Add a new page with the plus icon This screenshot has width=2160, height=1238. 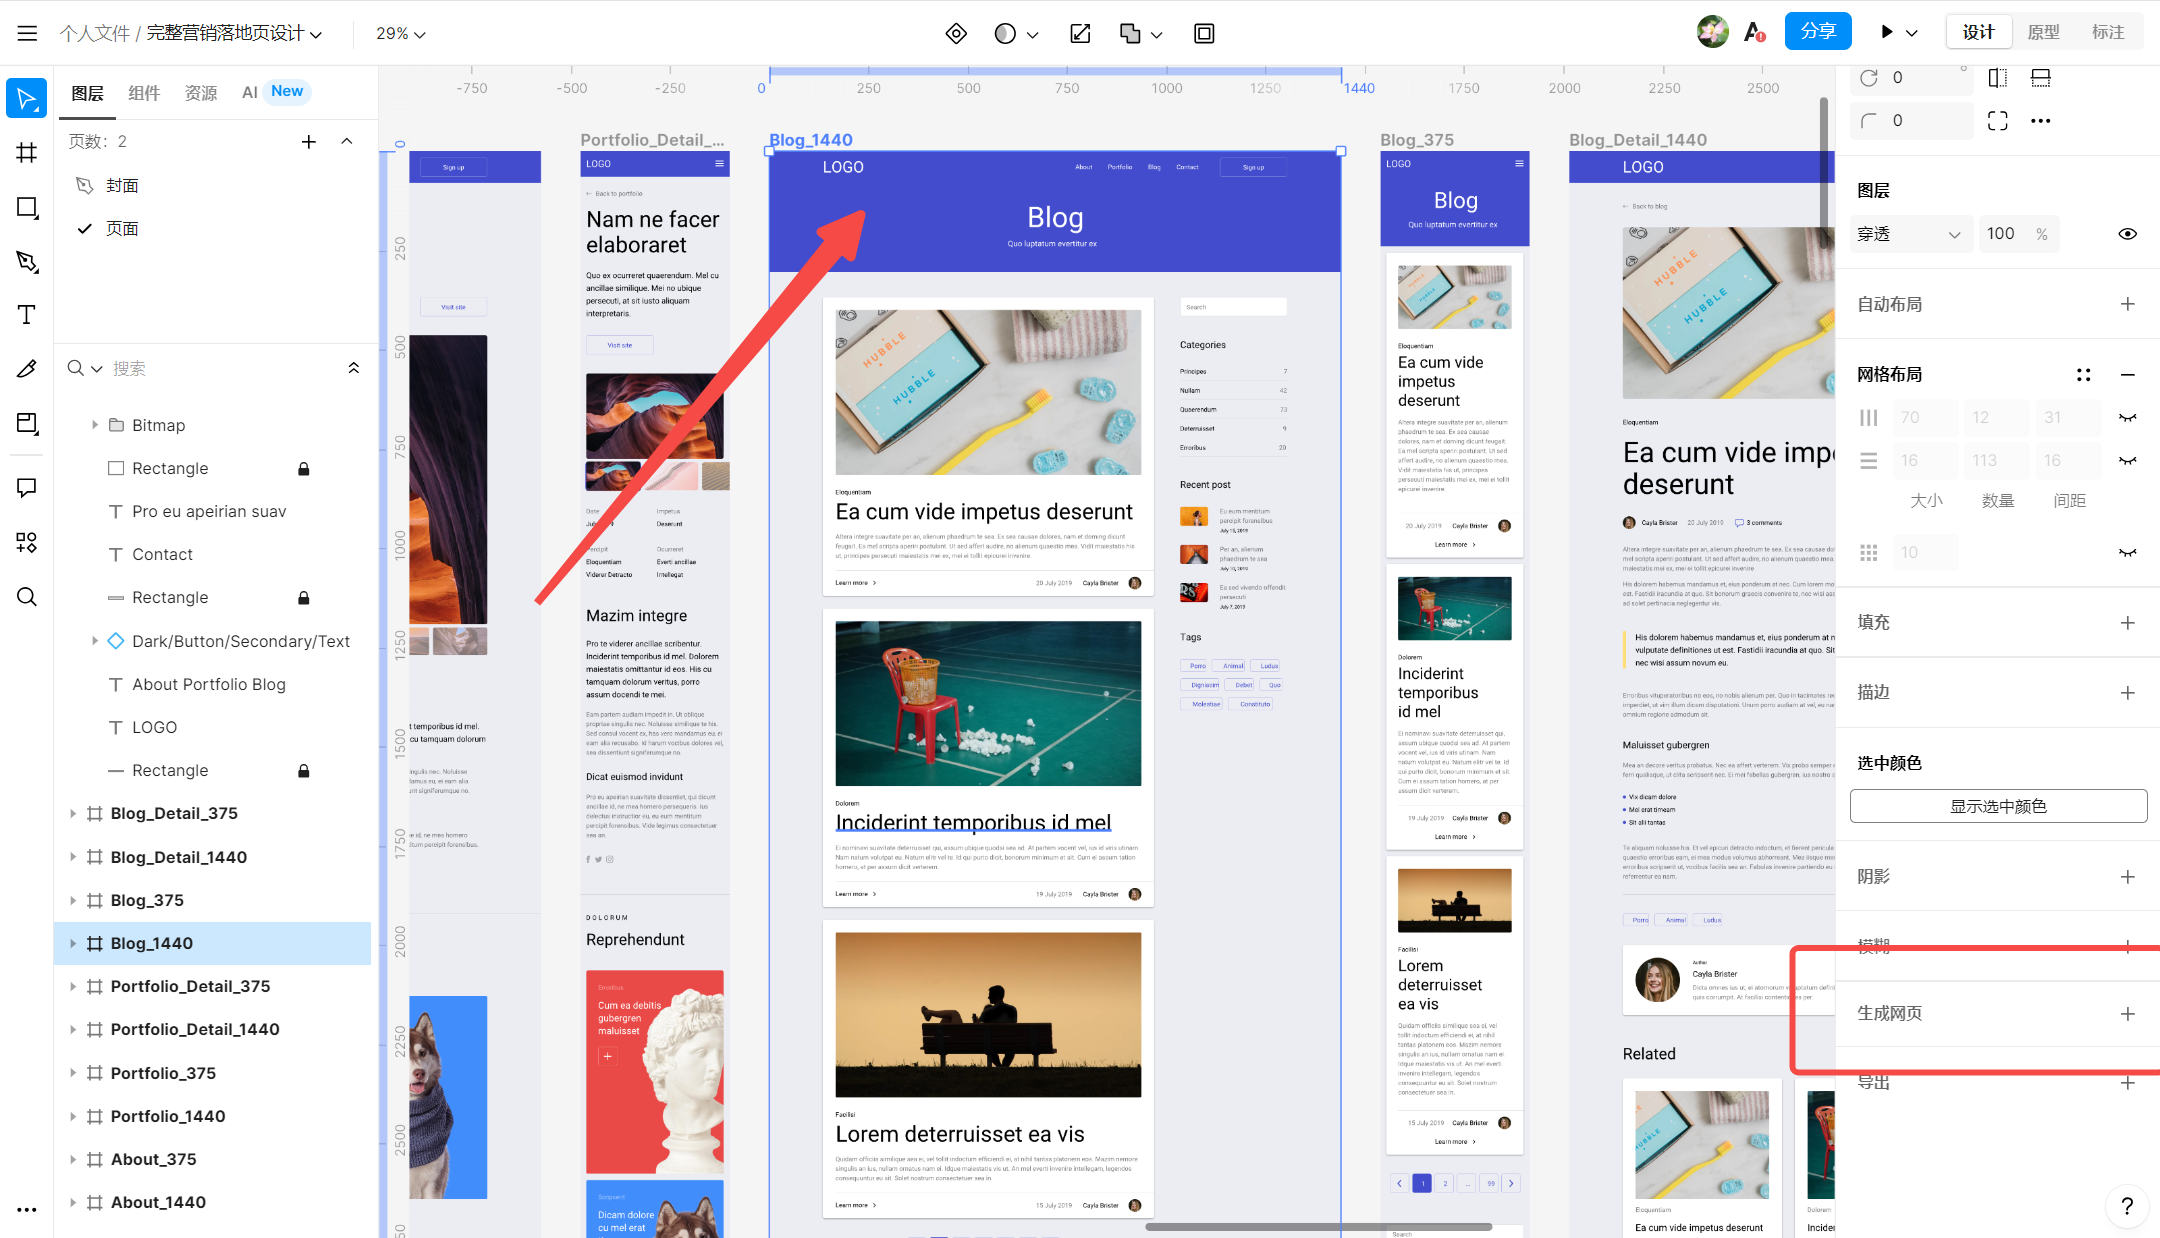[309, 141]
